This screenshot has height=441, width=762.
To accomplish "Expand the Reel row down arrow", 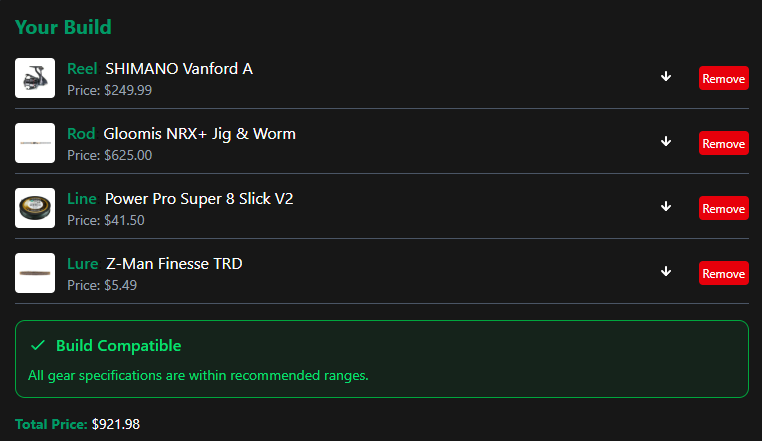I will (666, 77).
